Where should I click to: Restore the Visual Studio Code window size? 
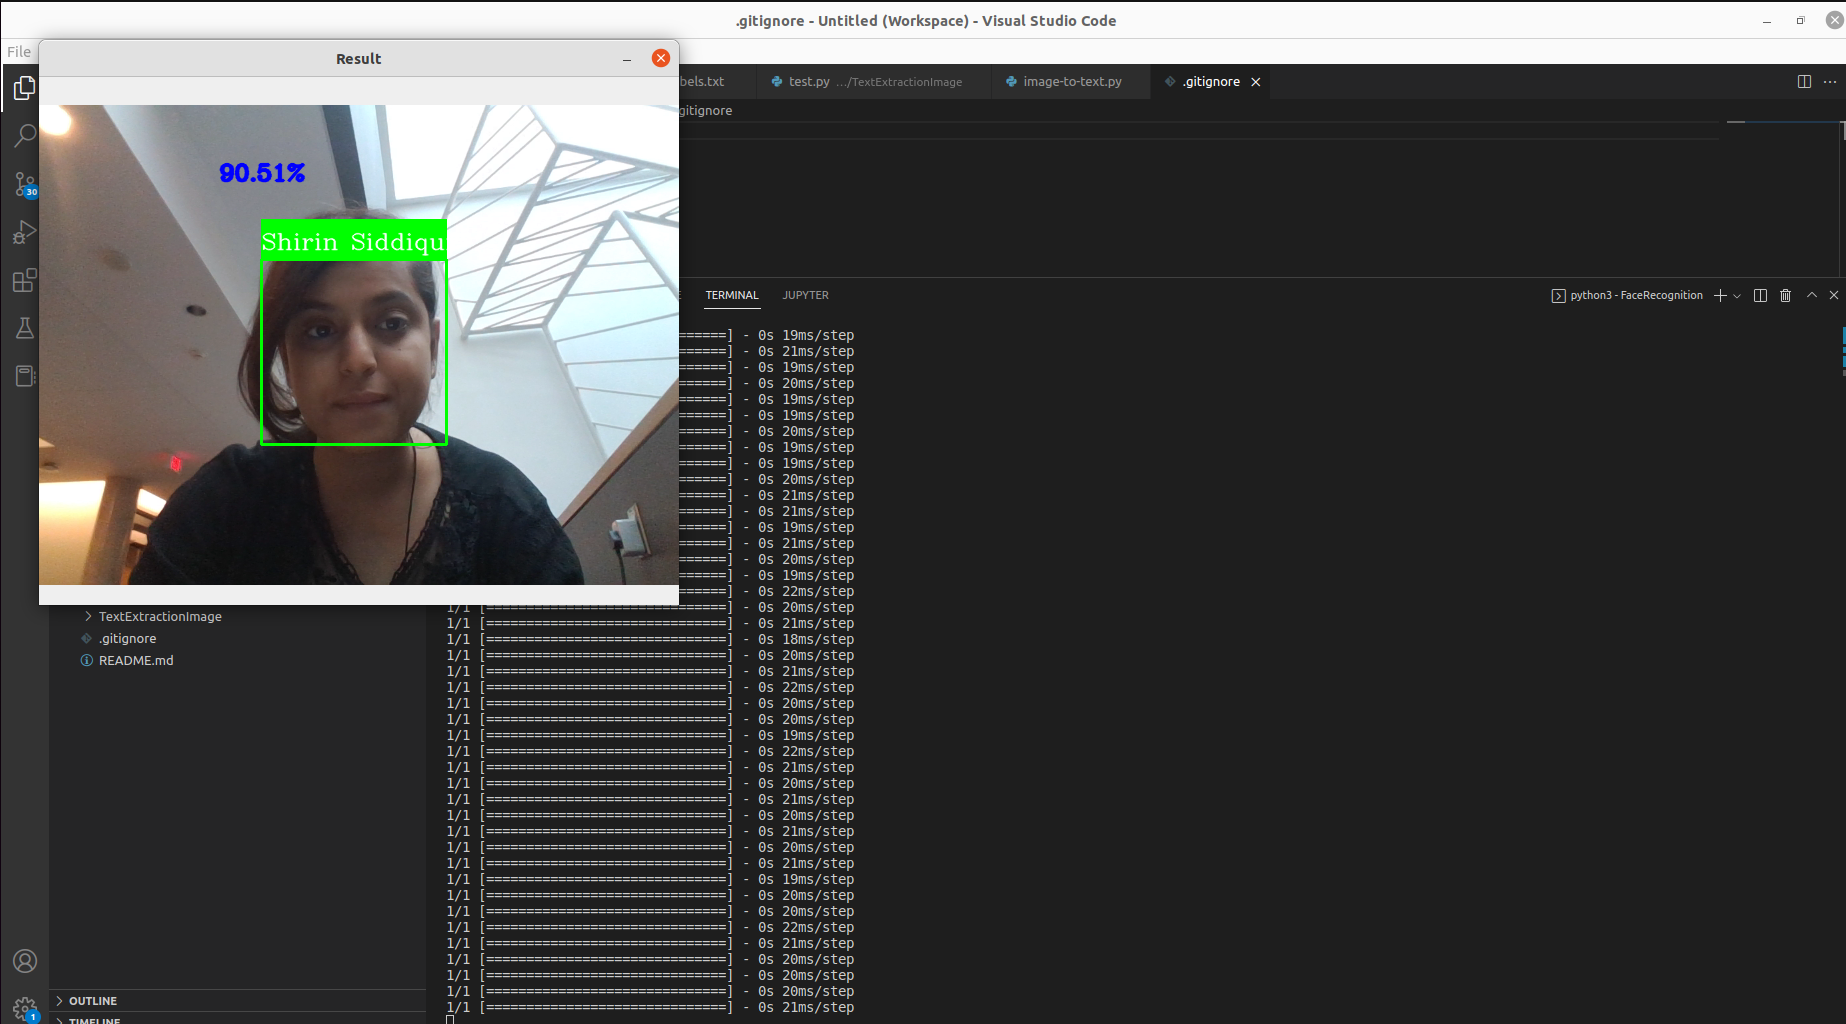click(x=1800, y=20)
